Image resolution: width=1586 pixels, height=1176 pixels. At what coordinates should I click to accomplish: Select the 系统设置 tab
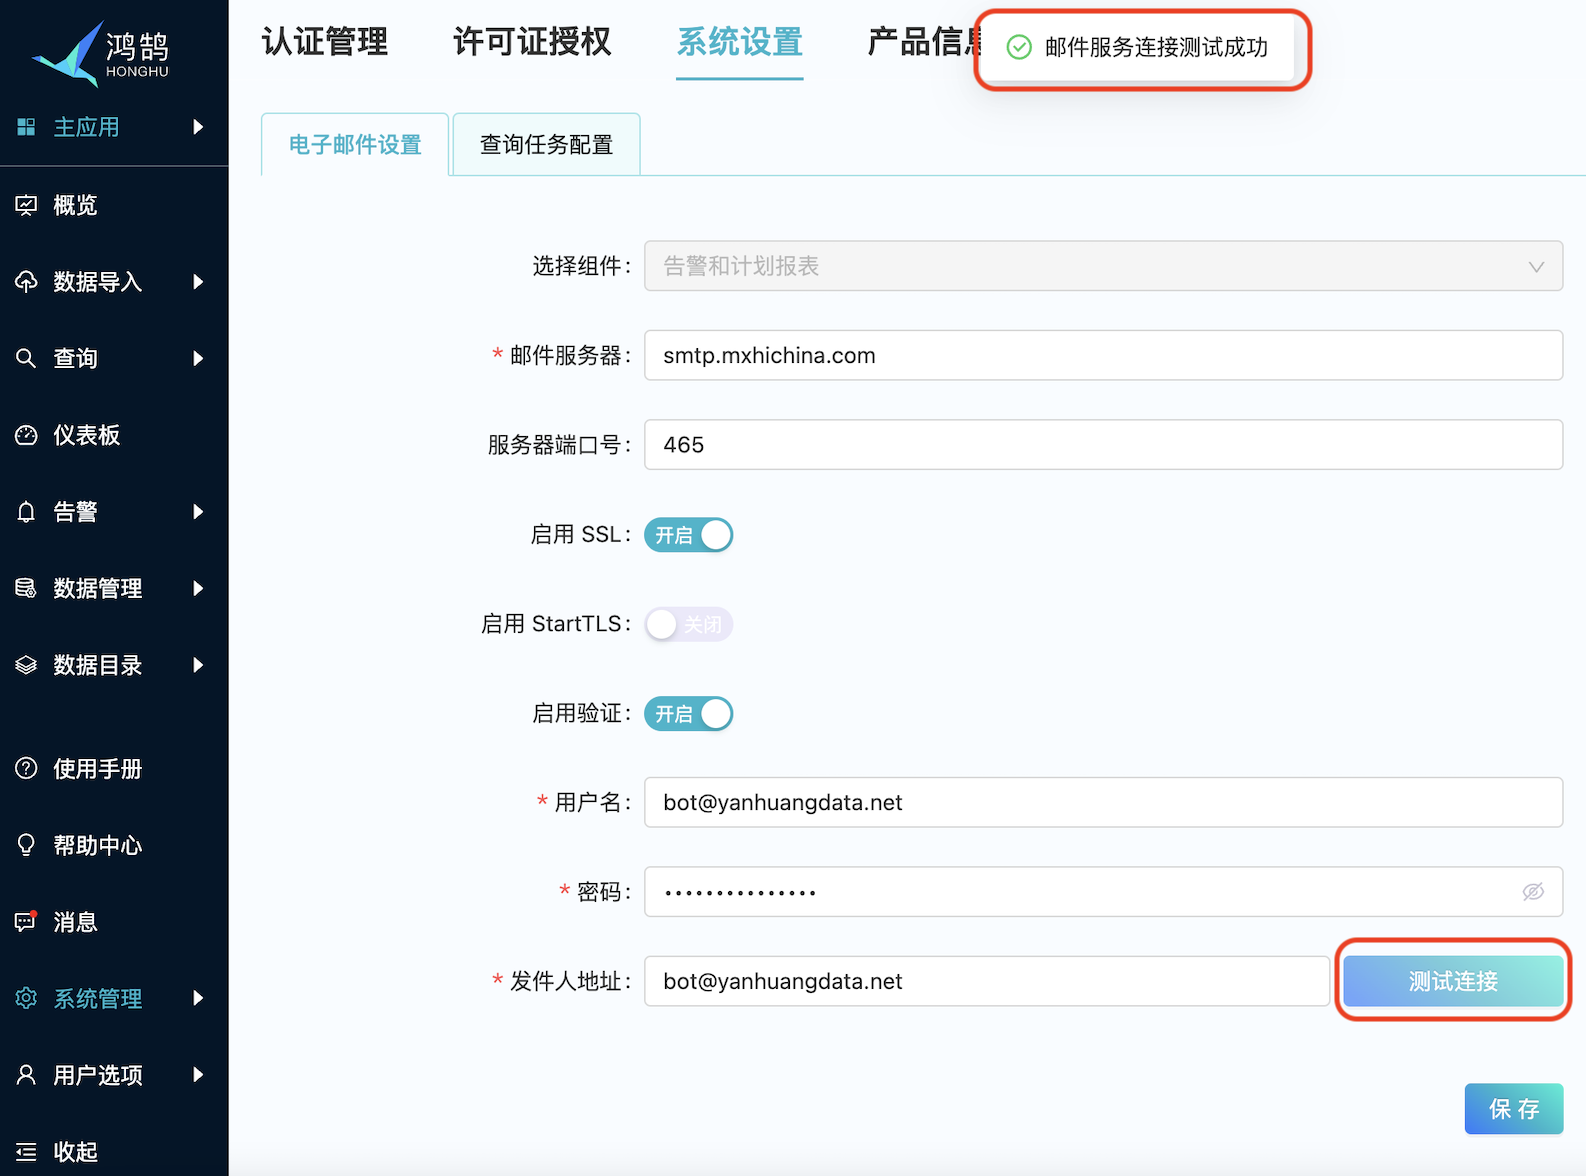click(x=740, y=42)
